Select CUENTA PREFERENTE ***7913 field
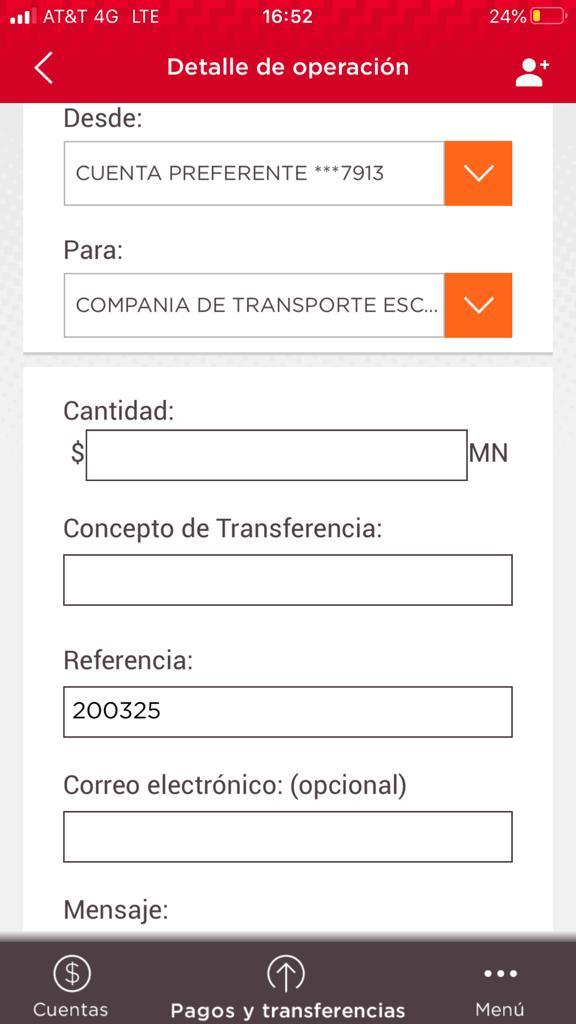Viewport: 576px width, 1024px height. click(x=255, y=172)
